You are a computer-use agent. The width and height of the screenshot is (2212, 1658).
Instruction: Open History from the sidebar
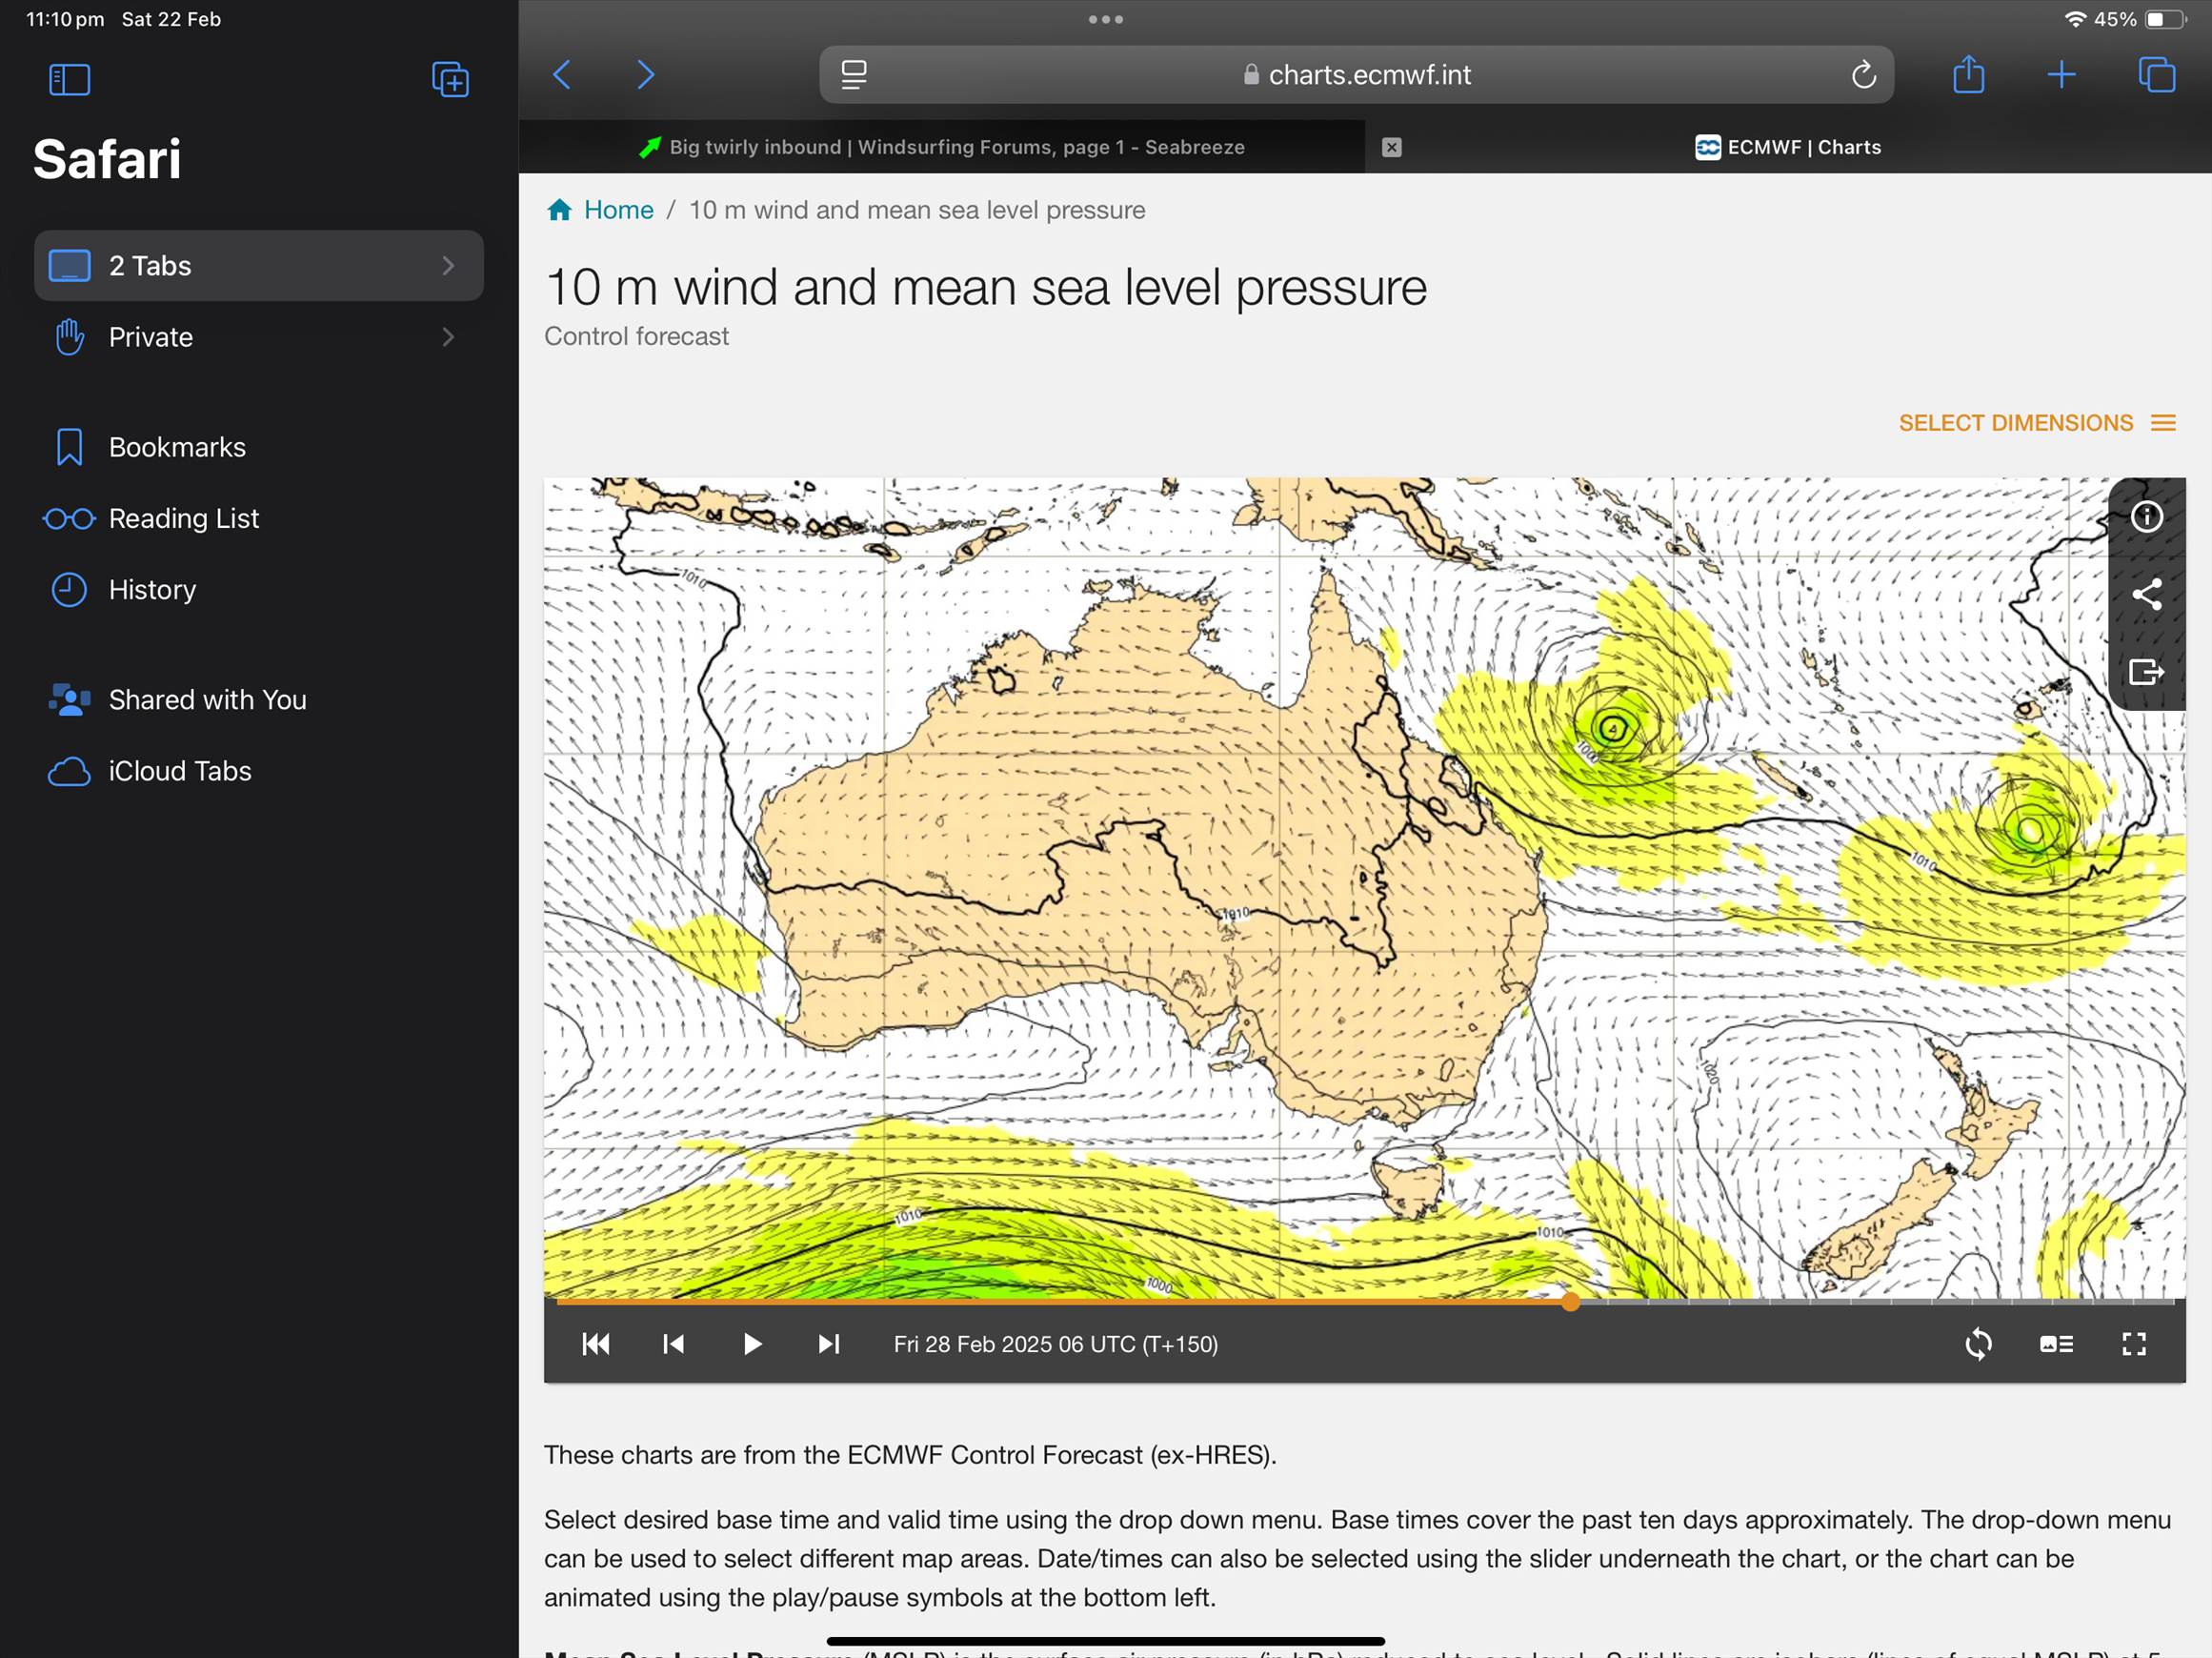[x=152, y=590]
